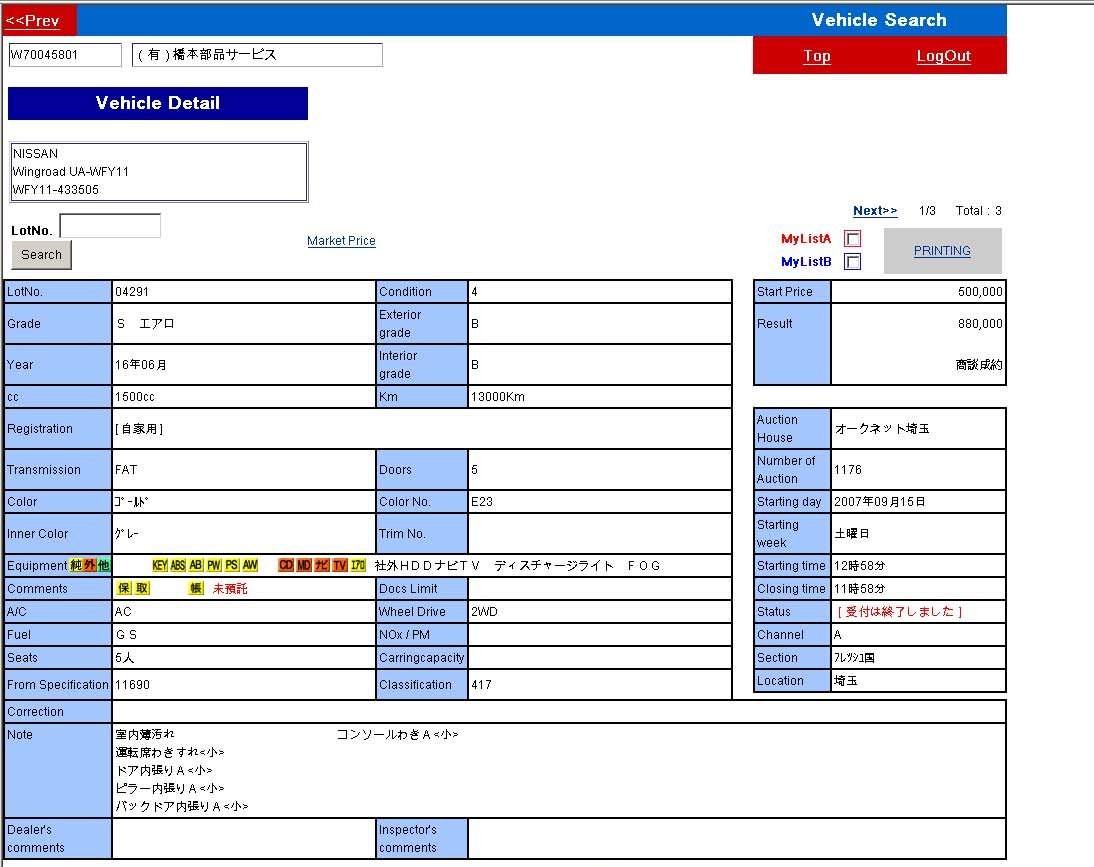Viewport: 1094px width, 867px height.
Task: Click the Search button
Action: coord(41,255)
